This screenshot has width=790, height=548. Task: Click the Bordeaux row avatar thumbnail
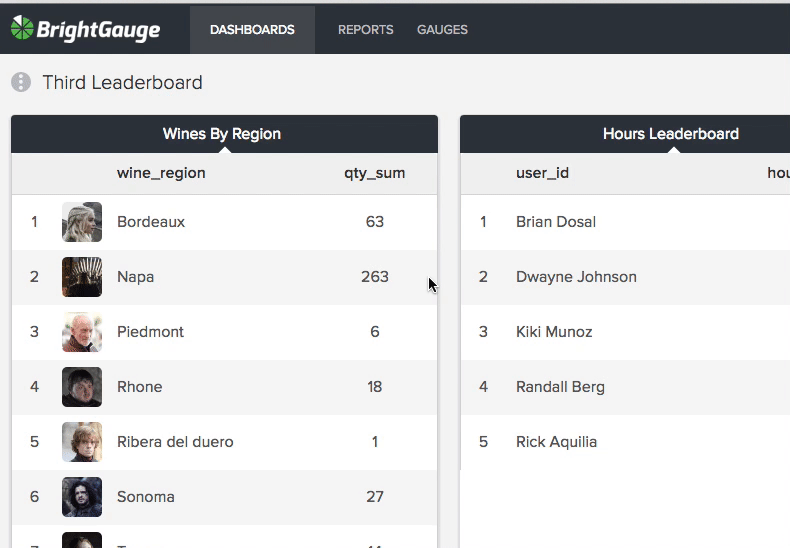coord(82,222)
